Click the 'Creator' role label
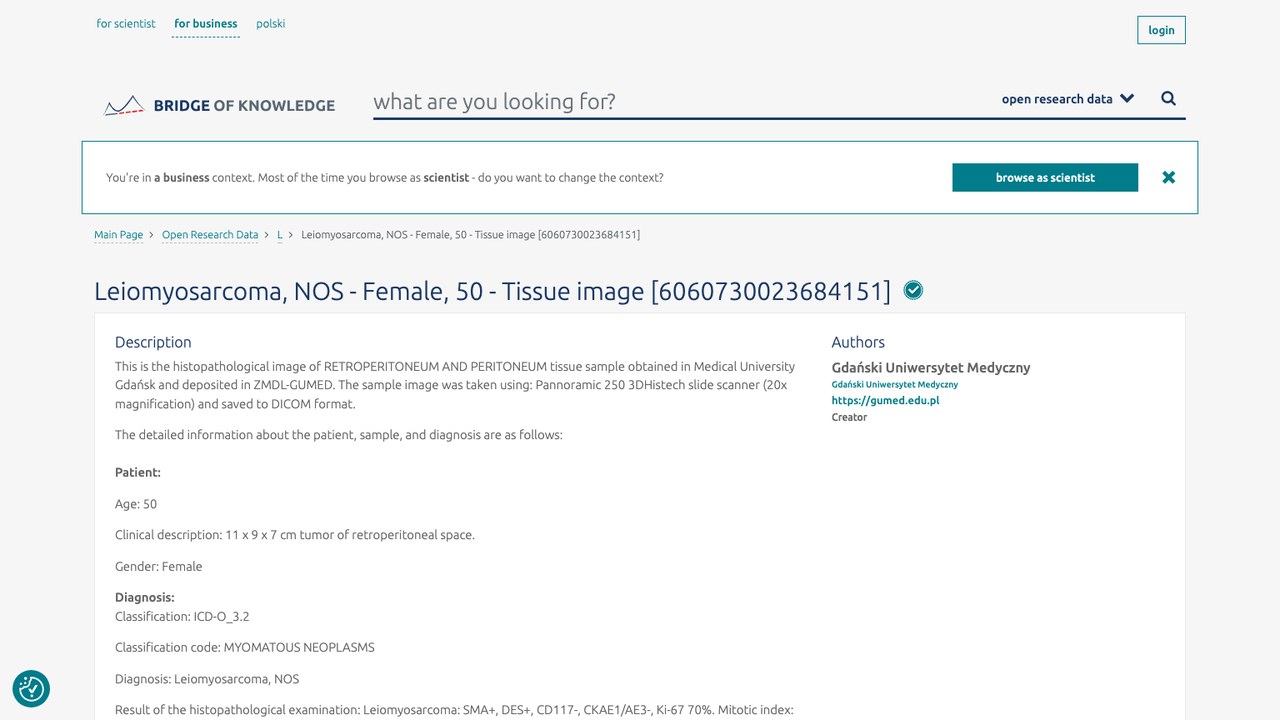This screenshot has width=1280, height=720. coord(849,417)
